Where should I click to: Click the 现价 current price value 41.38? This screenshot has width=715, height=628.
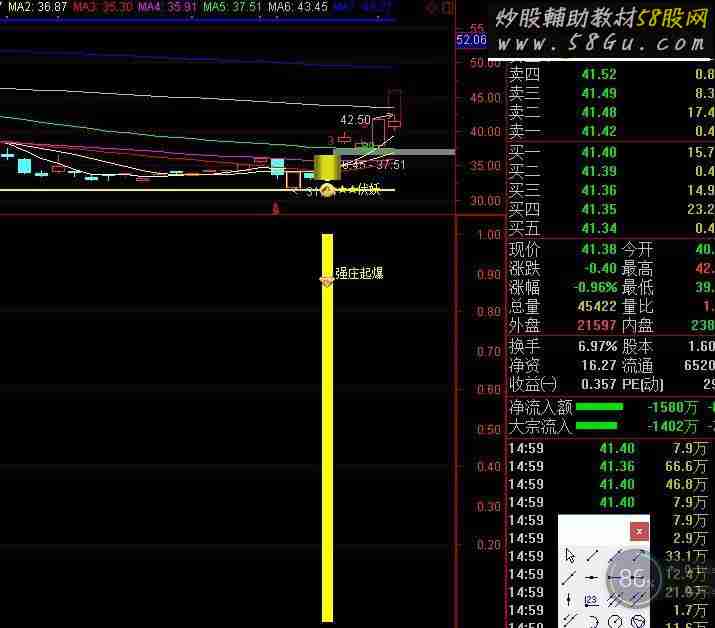click(599, 249)
